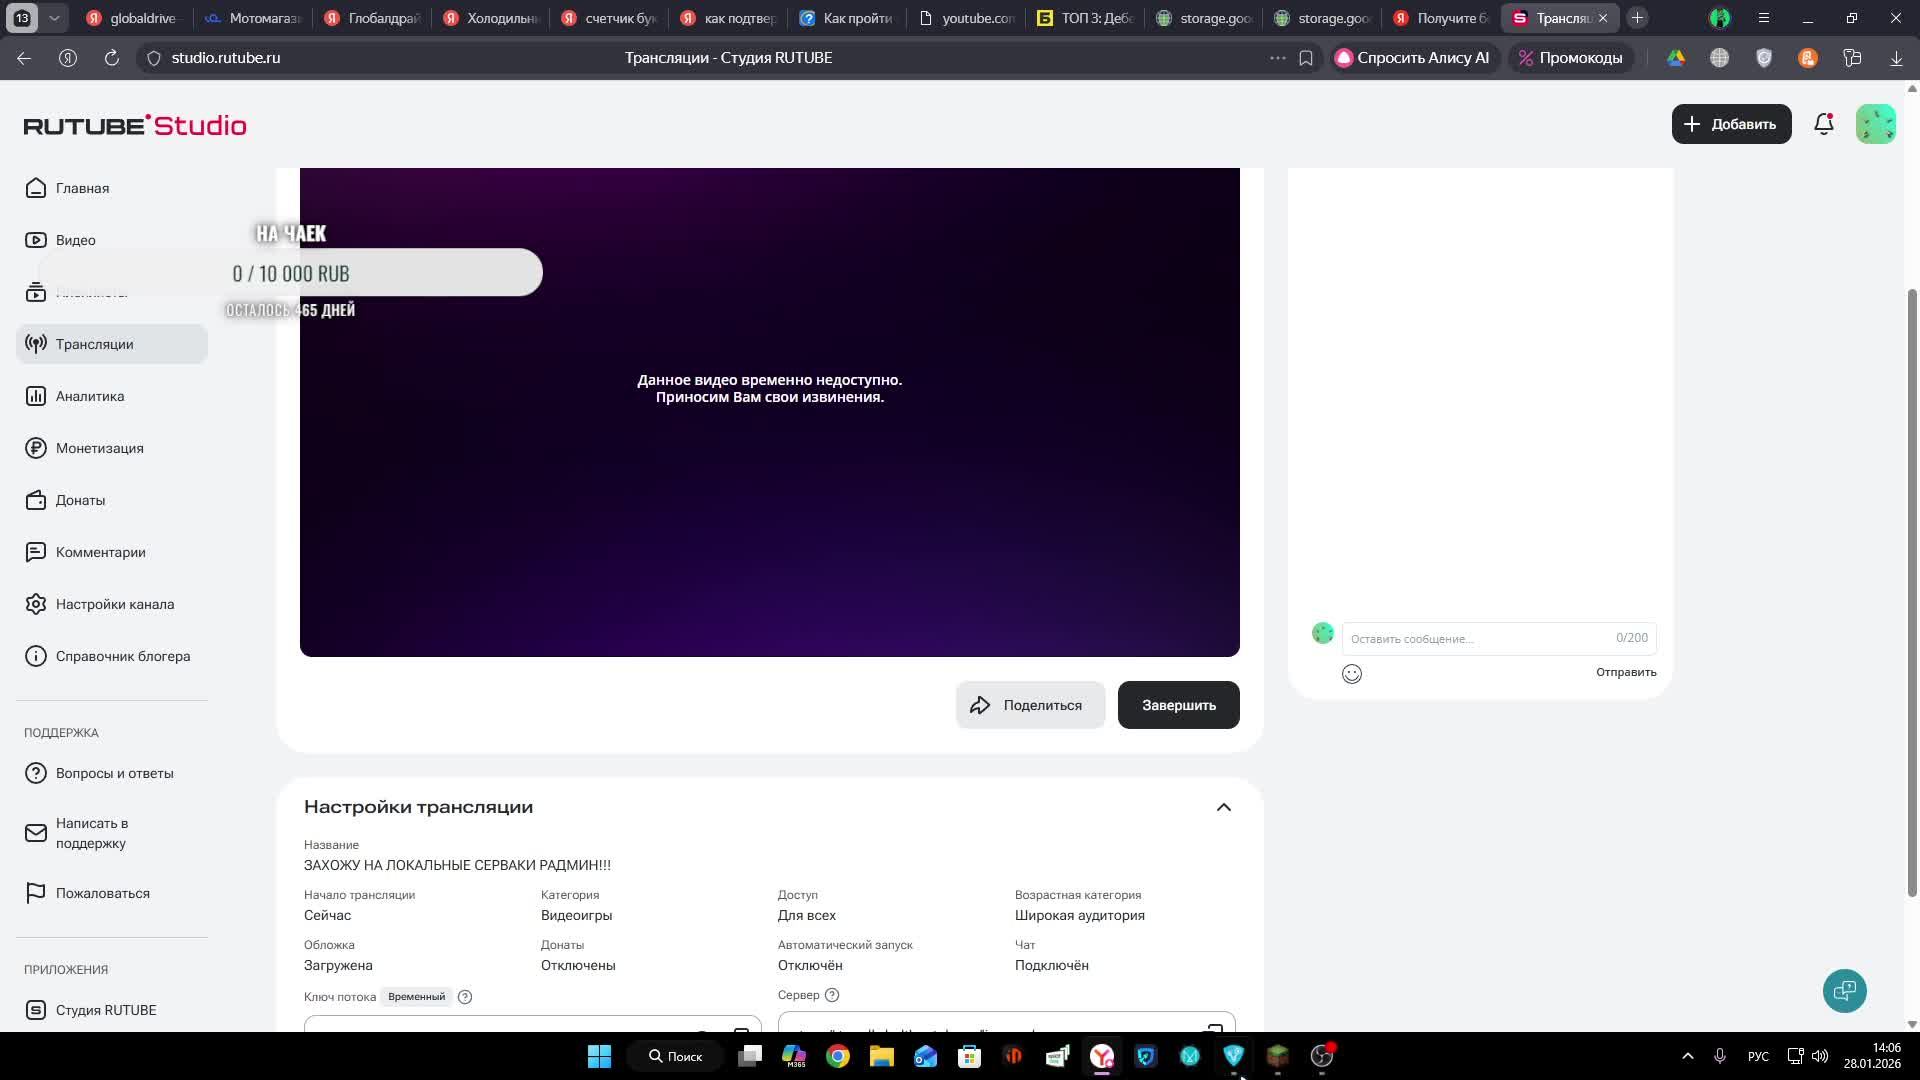Open the notifications bell icon
This screenshot has height=1080, width=1920.
(x=1823, y=124)
